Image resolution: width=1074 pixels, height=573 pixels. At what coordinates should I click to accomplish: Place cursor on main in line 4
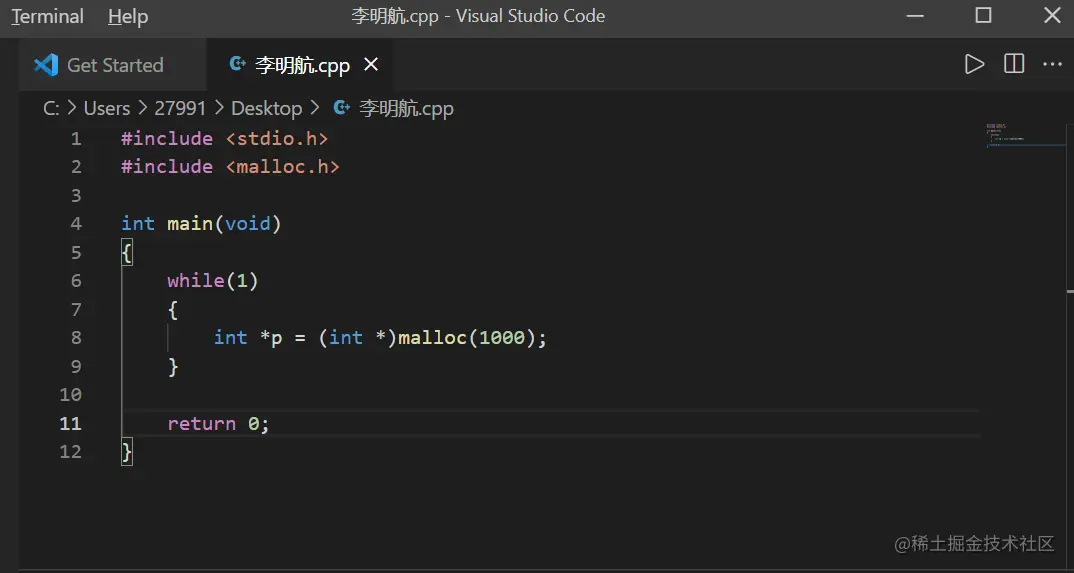tap(190, 224)
